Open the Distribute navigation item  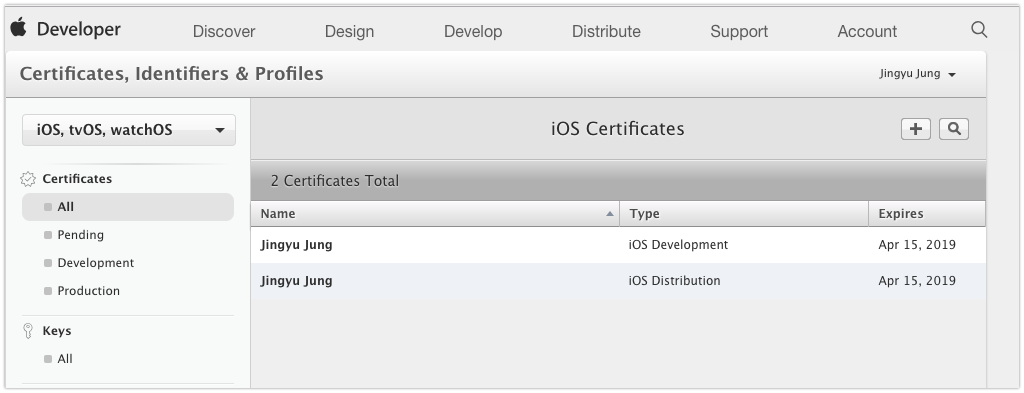click(606, 31)
